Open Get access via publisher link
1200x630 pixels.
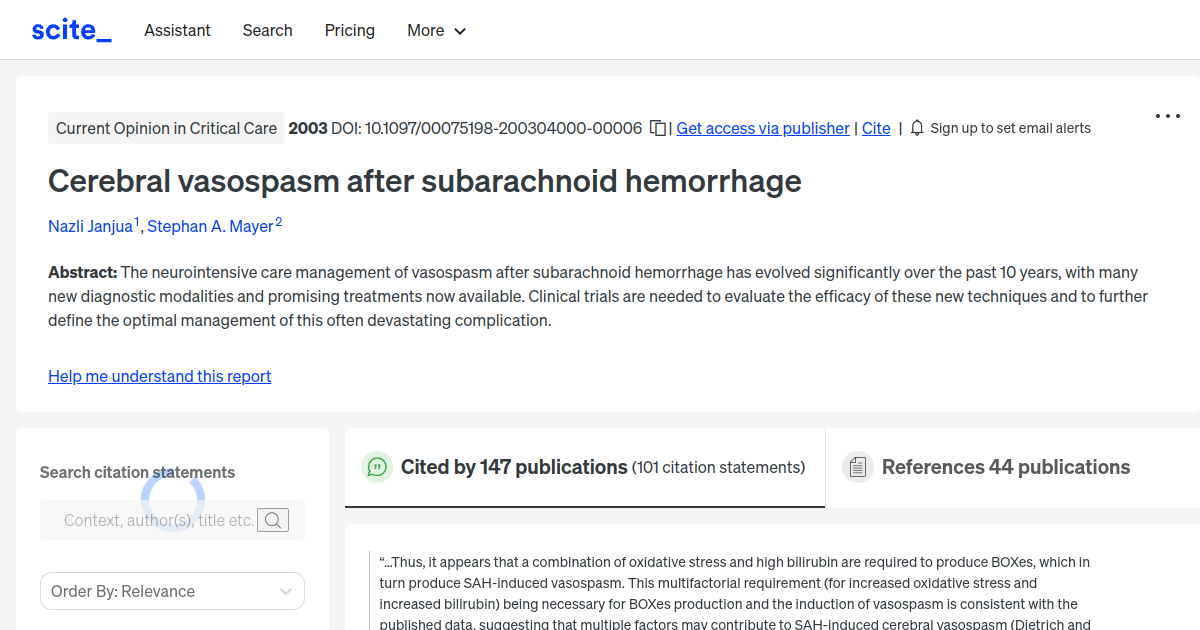762,128
